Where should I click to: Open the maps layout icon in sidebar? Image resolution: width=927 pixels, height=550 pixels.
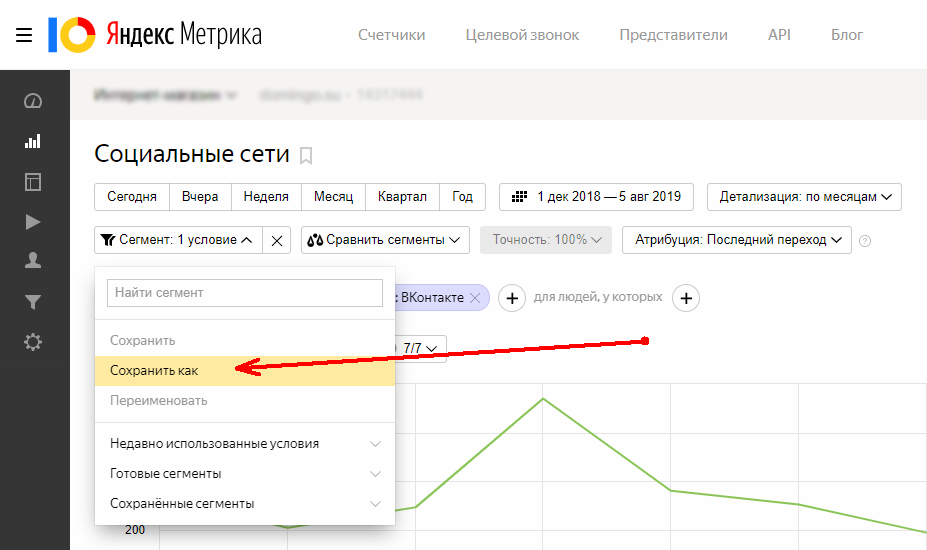pos(33,182)
